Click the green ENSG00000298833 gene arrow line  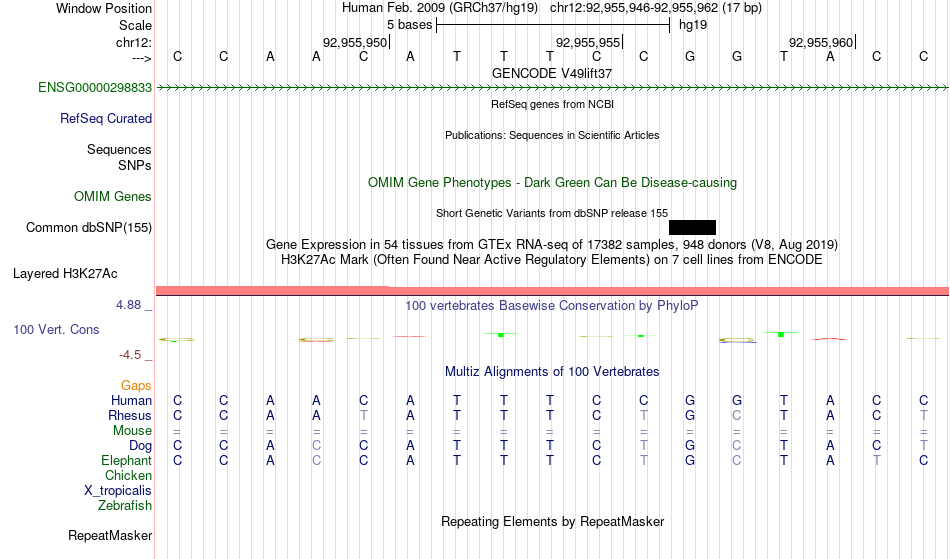552,88
